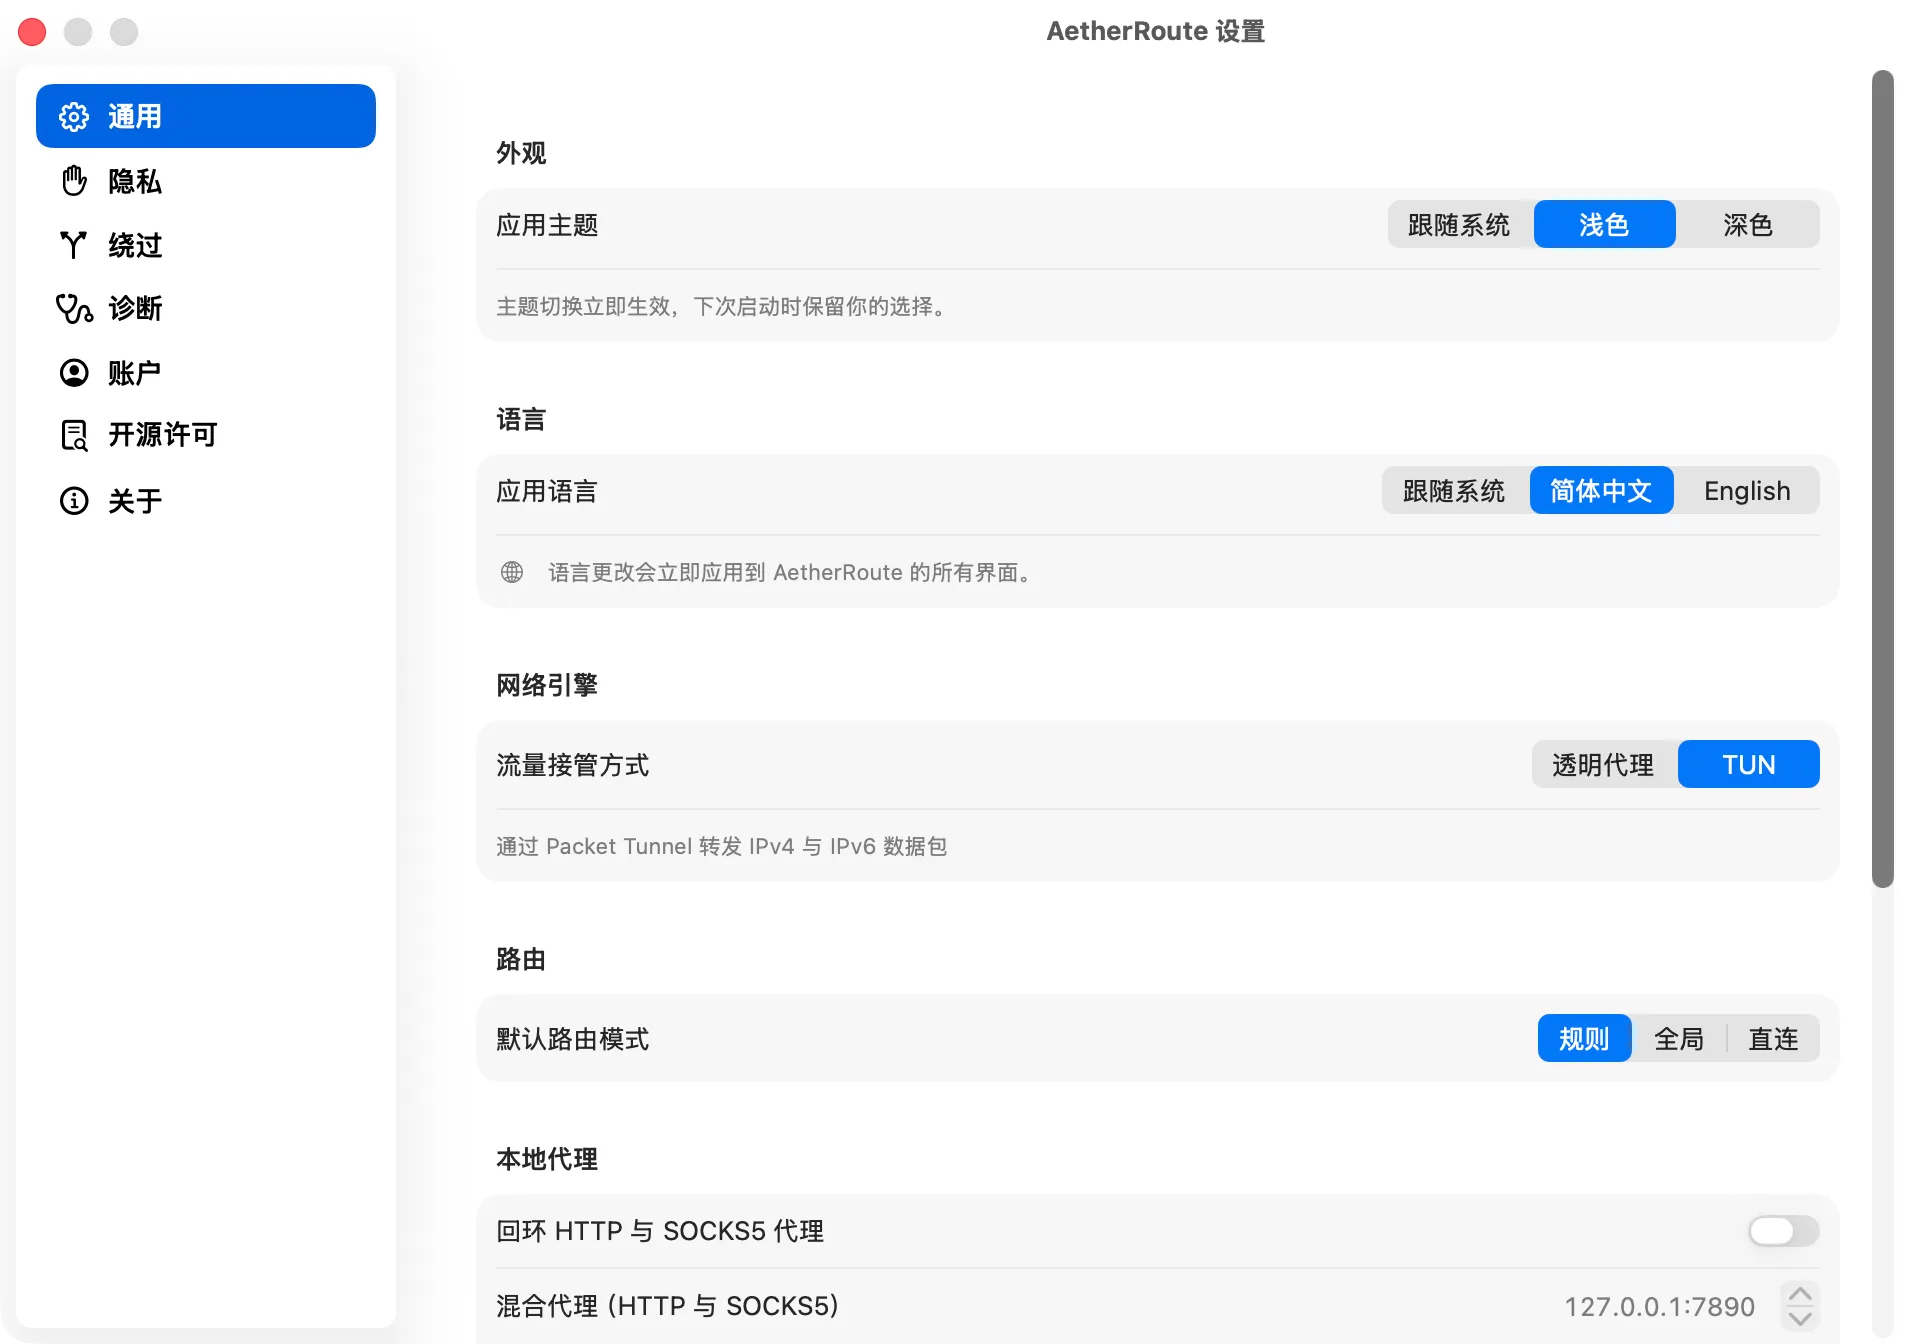The image size is (1920, 1344).
Task: Choose 简体中文 as app language
Action: [1601, 491]
